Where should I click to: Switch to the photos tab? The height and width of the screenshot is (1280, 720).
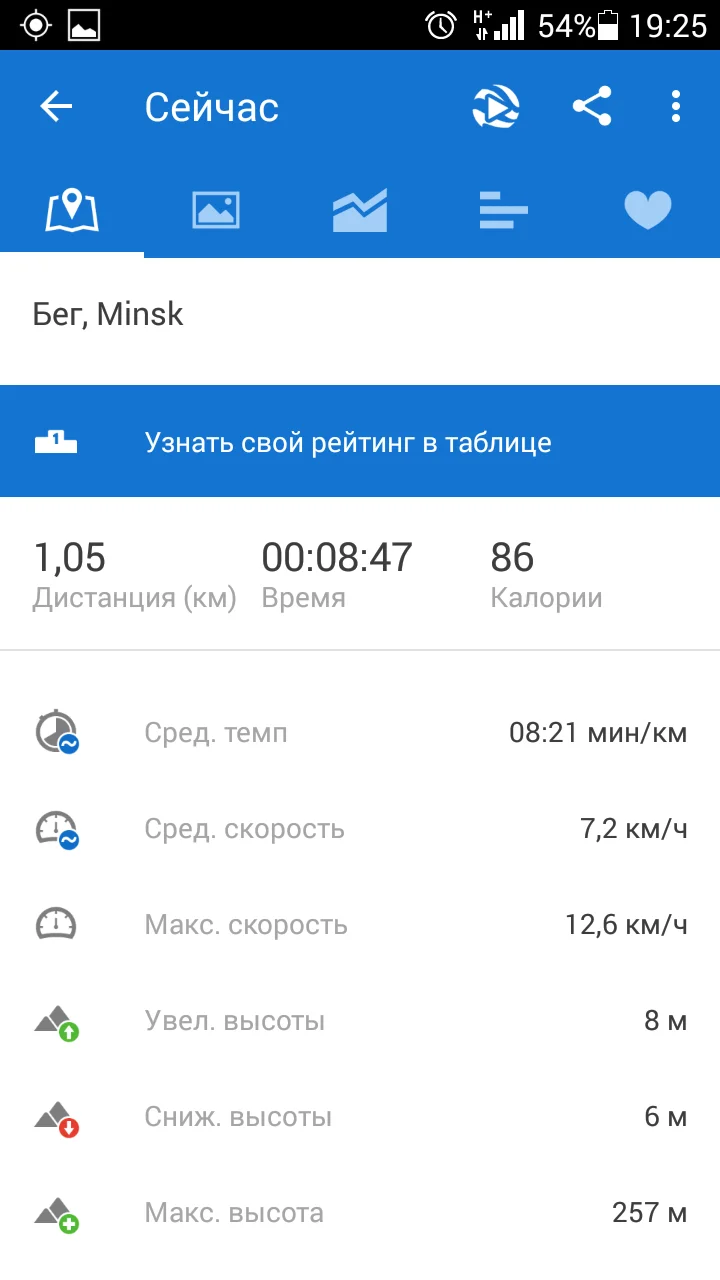(216, 210)
